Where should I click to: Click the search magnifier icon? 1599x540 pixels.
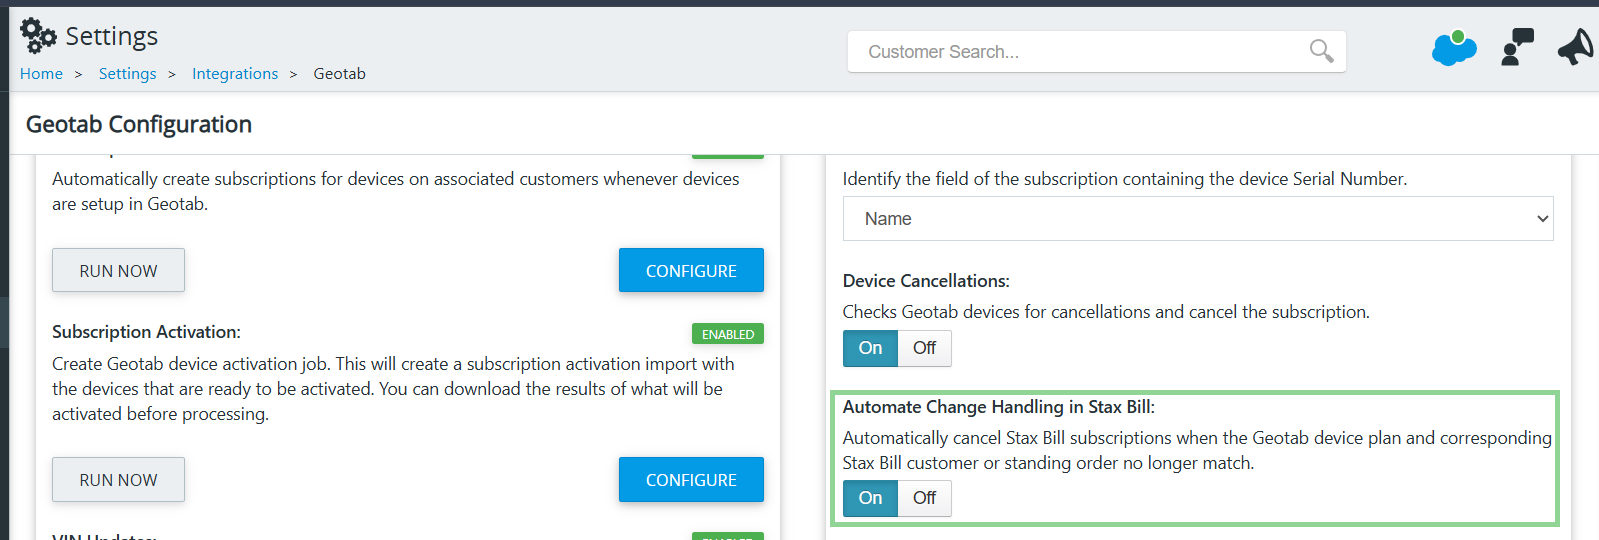(x=1321, y=51)
